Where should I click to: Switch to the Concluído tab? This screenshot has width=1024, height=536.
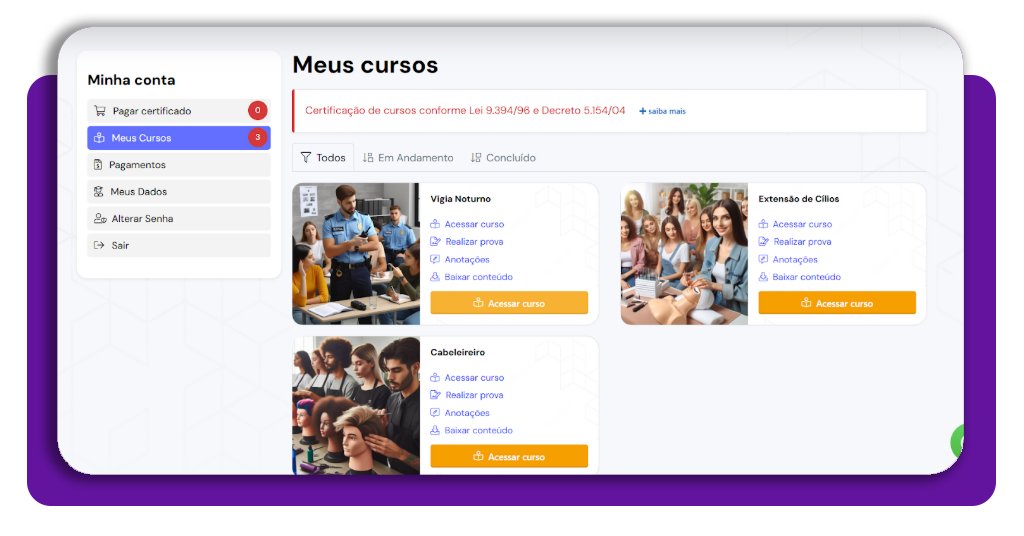pos(504,157)
